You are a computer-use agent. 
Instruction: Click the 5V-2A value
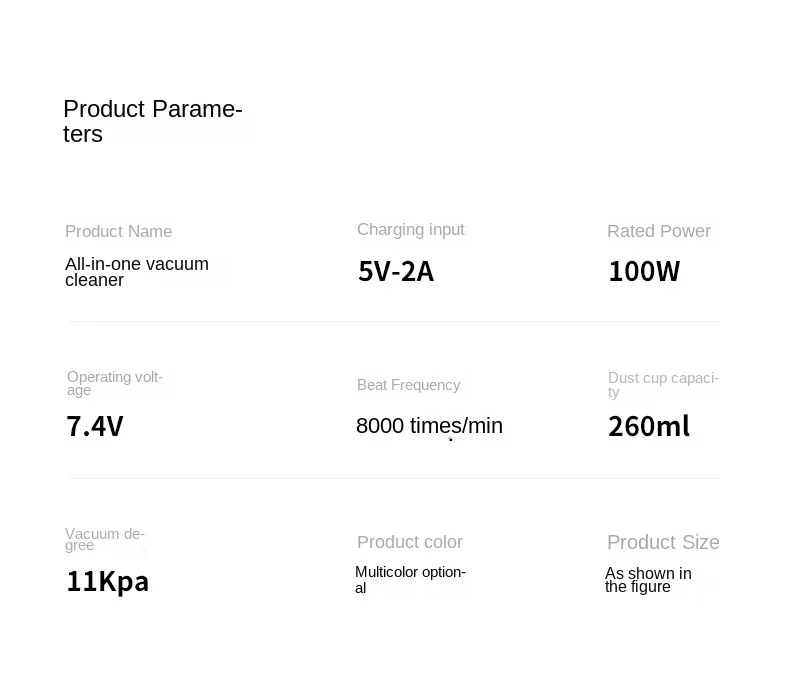(396, 271)
